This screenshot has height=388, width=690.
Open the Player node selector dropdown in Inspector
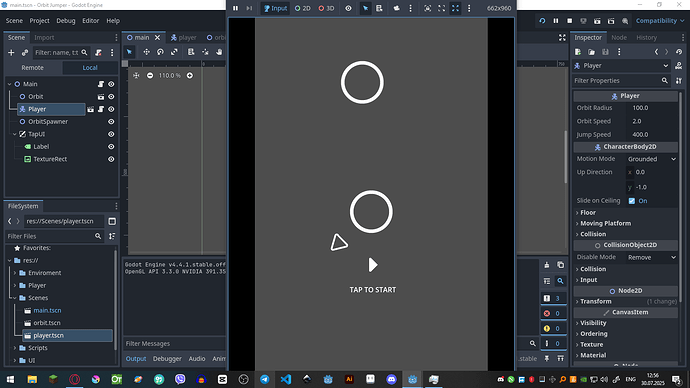coord(621,66)
